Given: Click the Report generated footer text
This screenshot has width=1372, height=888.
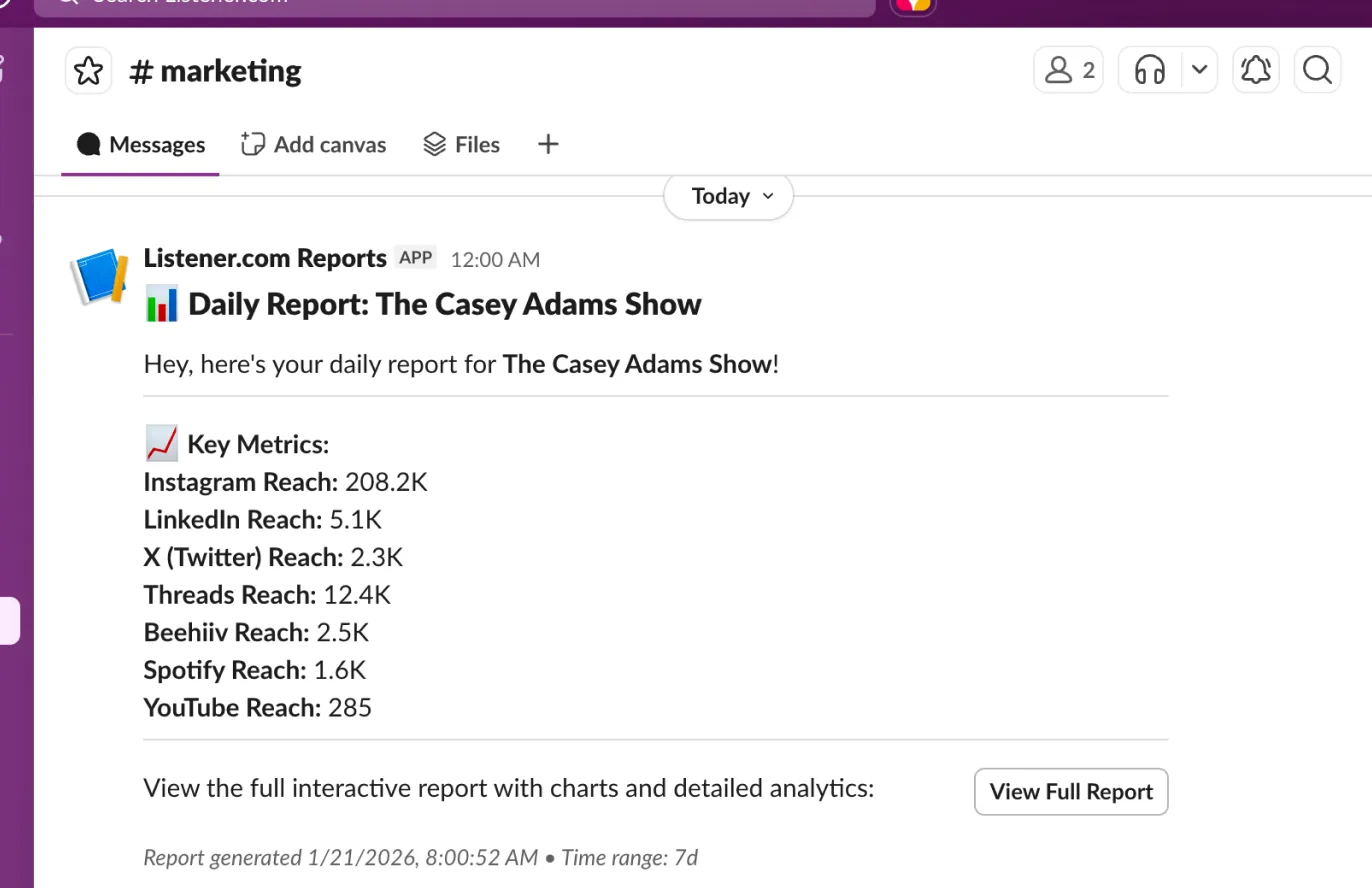Looking at the screenshot, I should tap(420, 857).
